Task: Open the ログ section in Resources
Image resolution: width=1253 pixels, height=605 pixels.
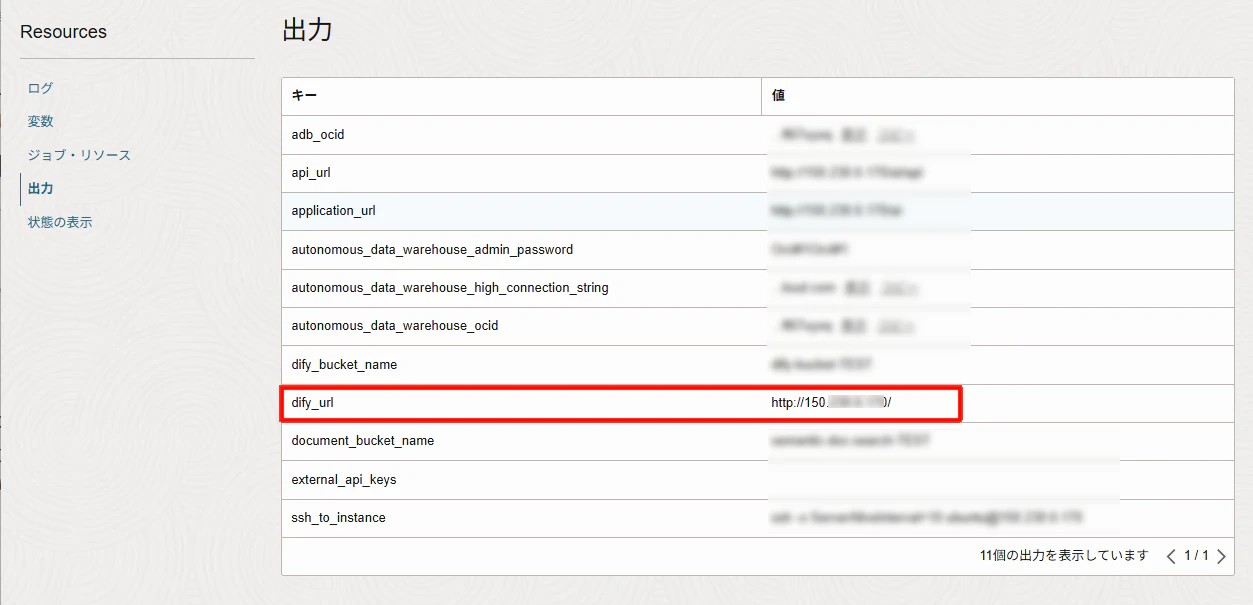Action: [x=40, y=88]
